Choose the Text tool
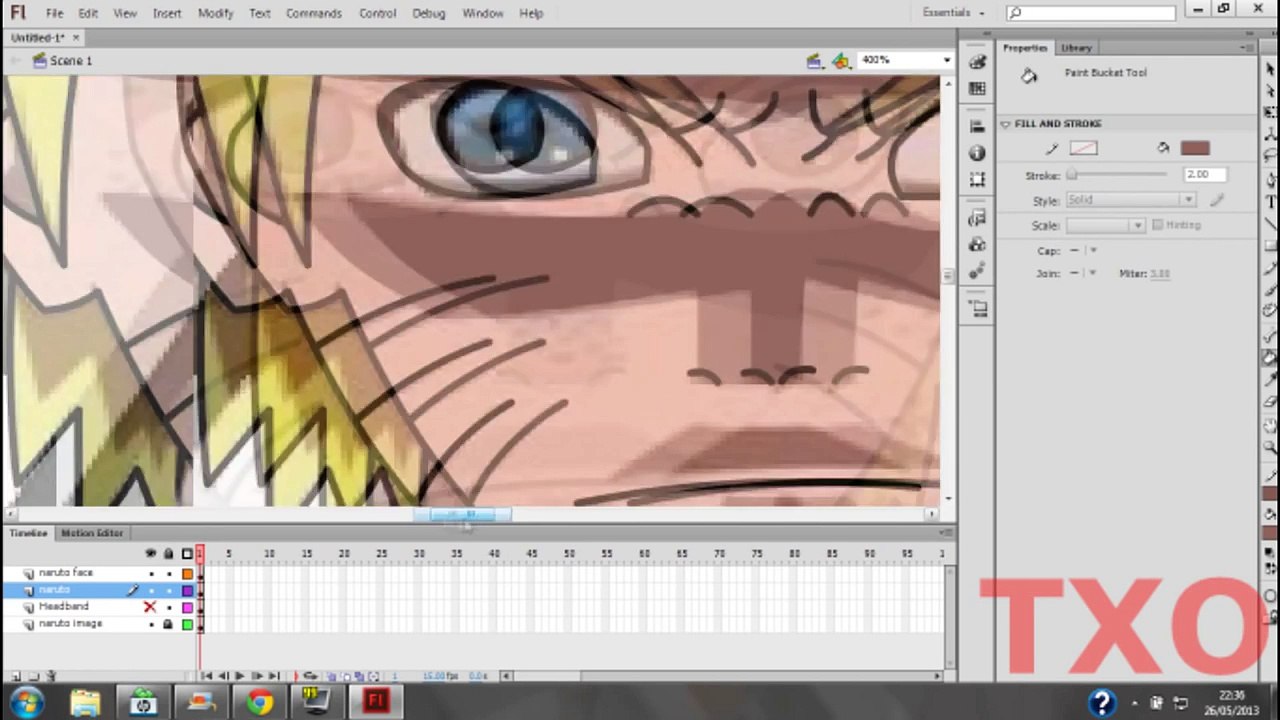Image resolution: width=1280 pixels, height=720 pixels. 1270,201
